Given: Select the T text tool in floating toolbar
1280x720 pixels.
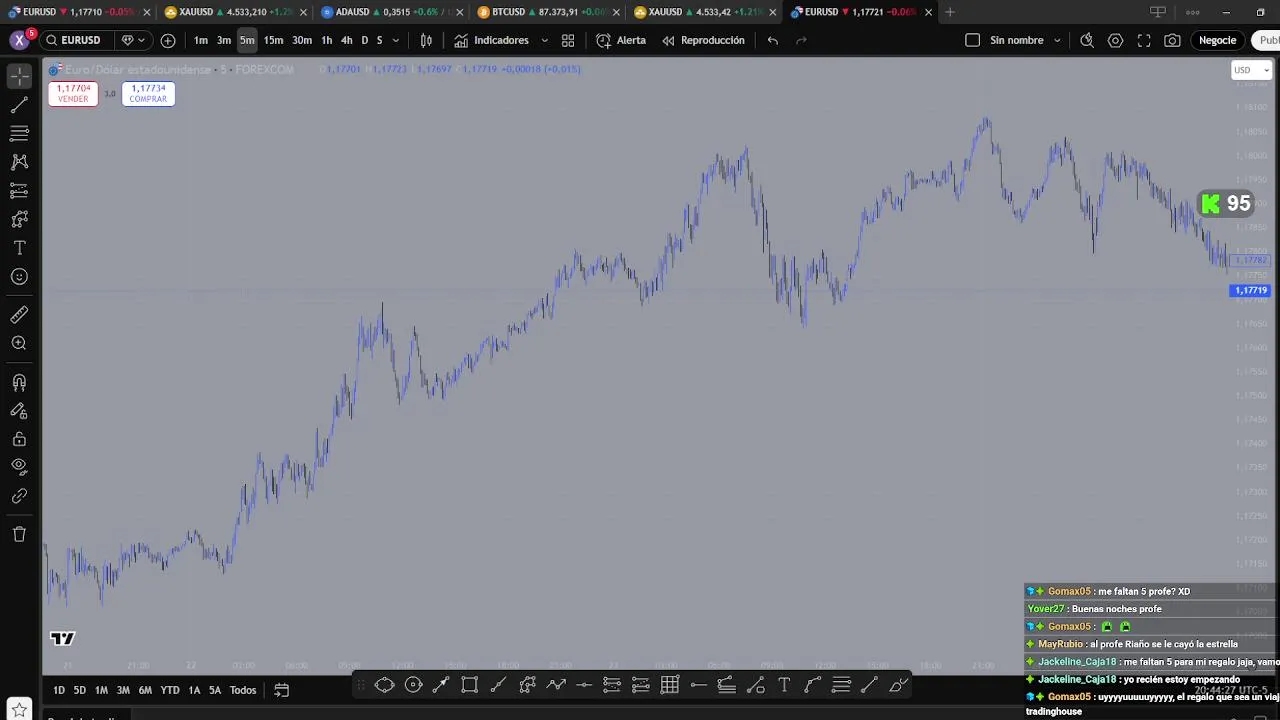Looking at the screenshot, I should coord(784,685).
